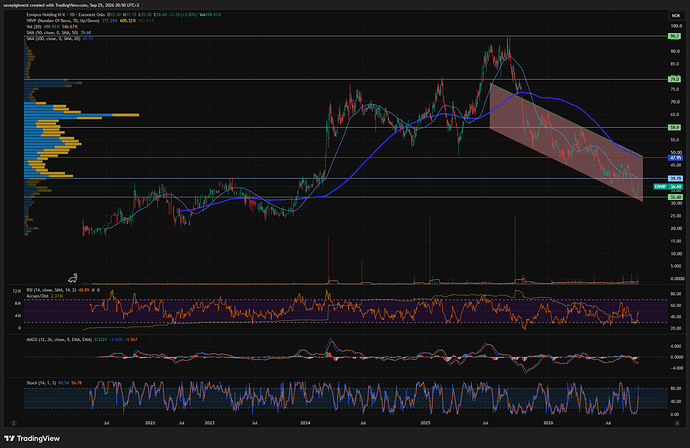Click the 2026 label on the time axis
Screen dimensions: 690x448
548,423
